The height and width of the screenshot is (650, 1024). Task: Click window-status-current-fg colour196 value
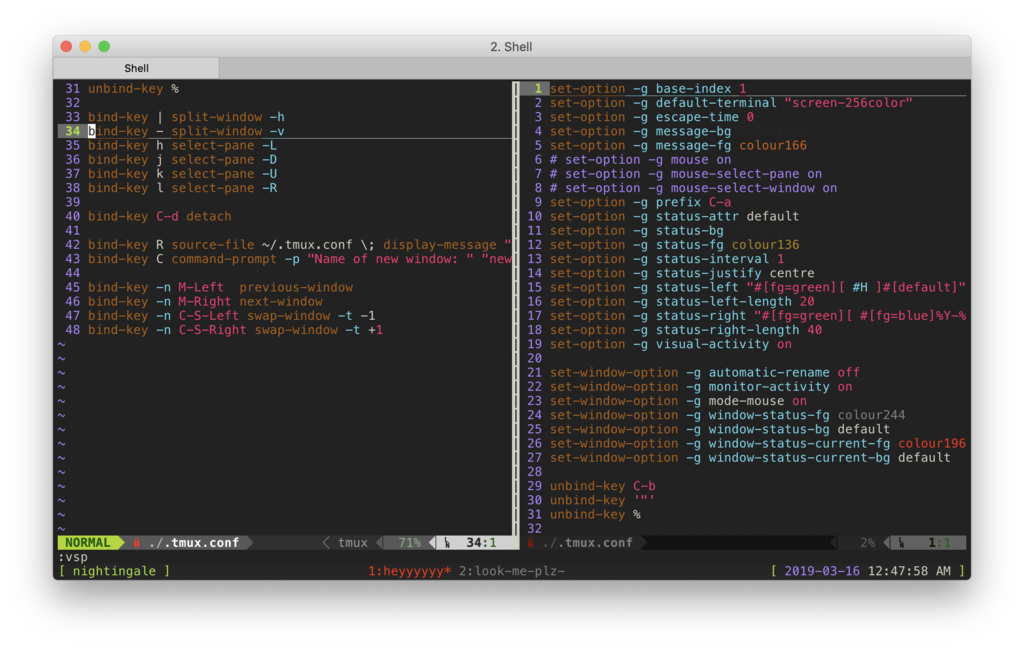pos(932,444)
